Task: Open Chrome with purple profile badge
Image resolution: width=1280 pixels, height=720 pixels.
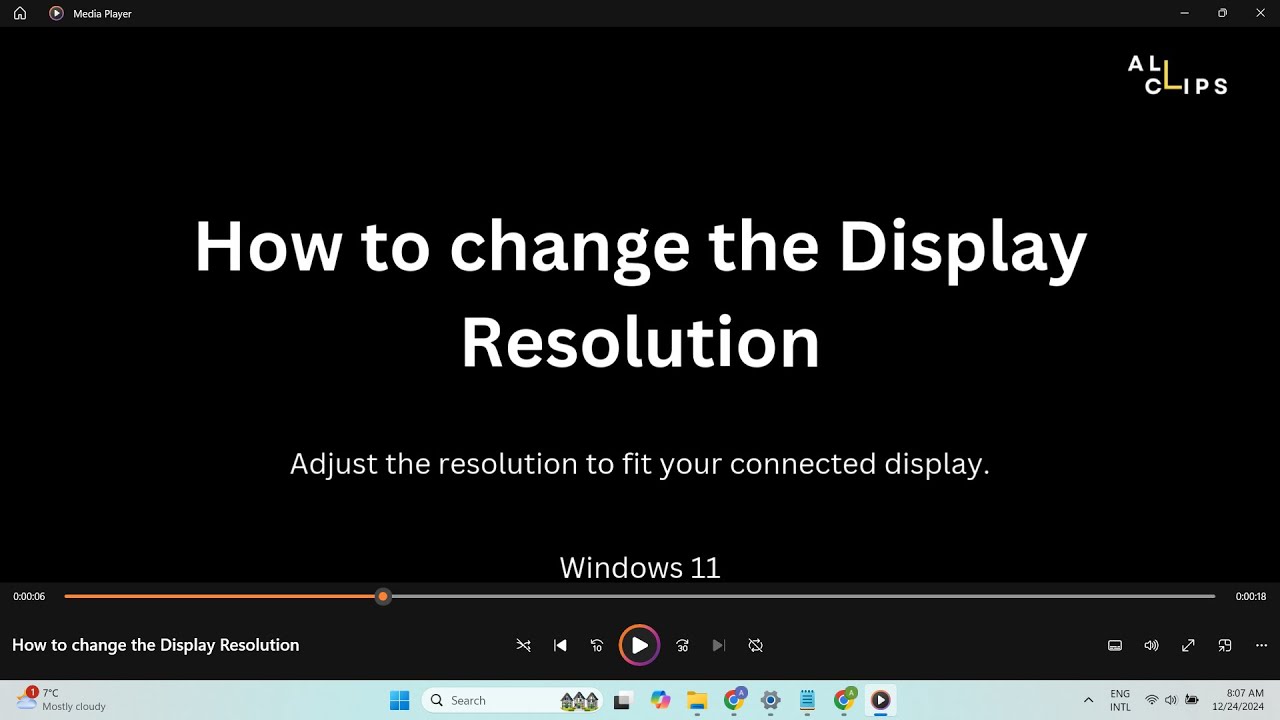Action: pos(734,700)
